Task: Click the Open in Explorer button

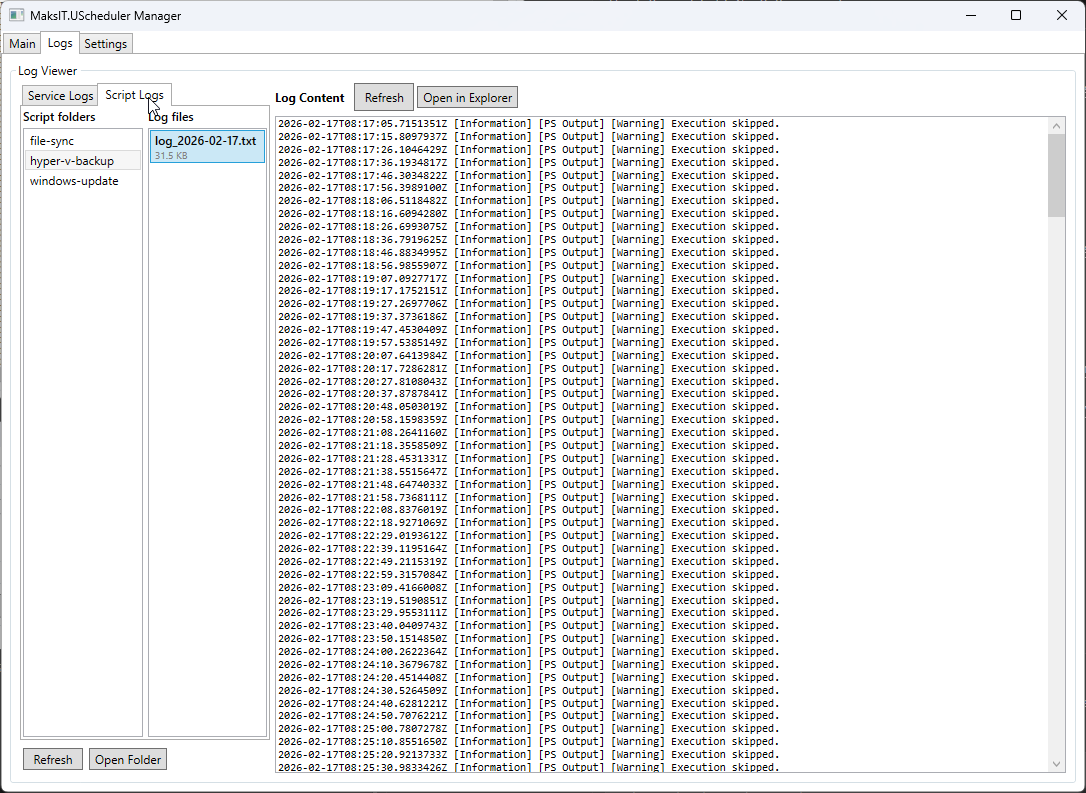Action: [x=467, y=98]
